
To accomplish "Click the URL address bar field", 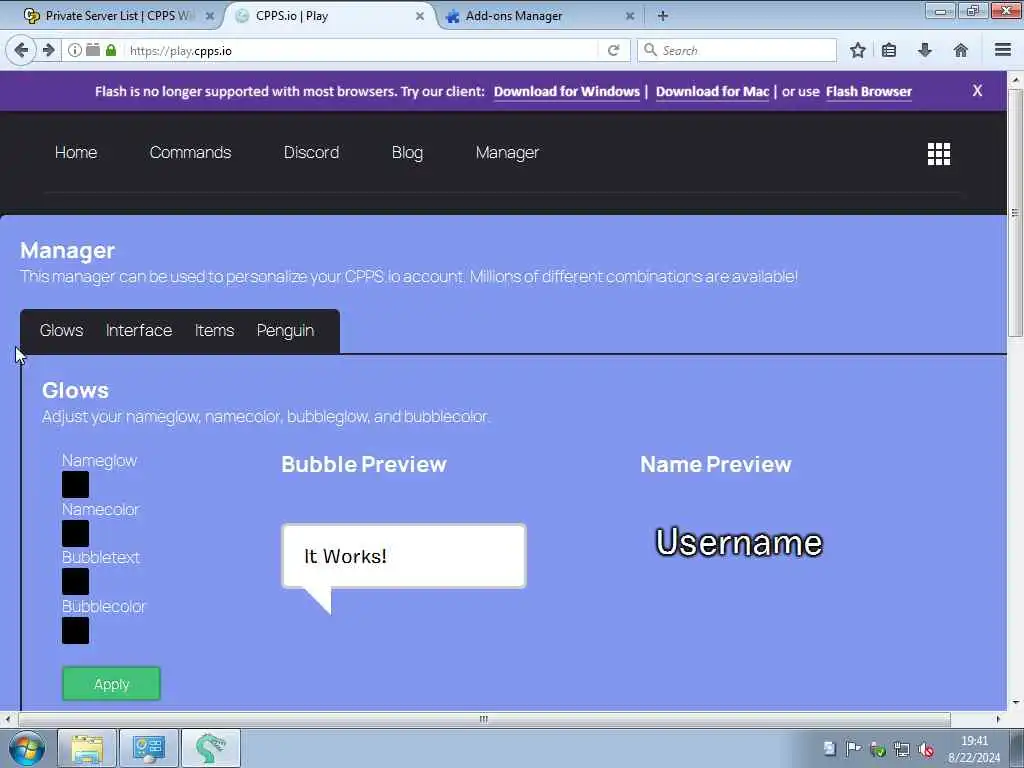I will tap(359, 50).
